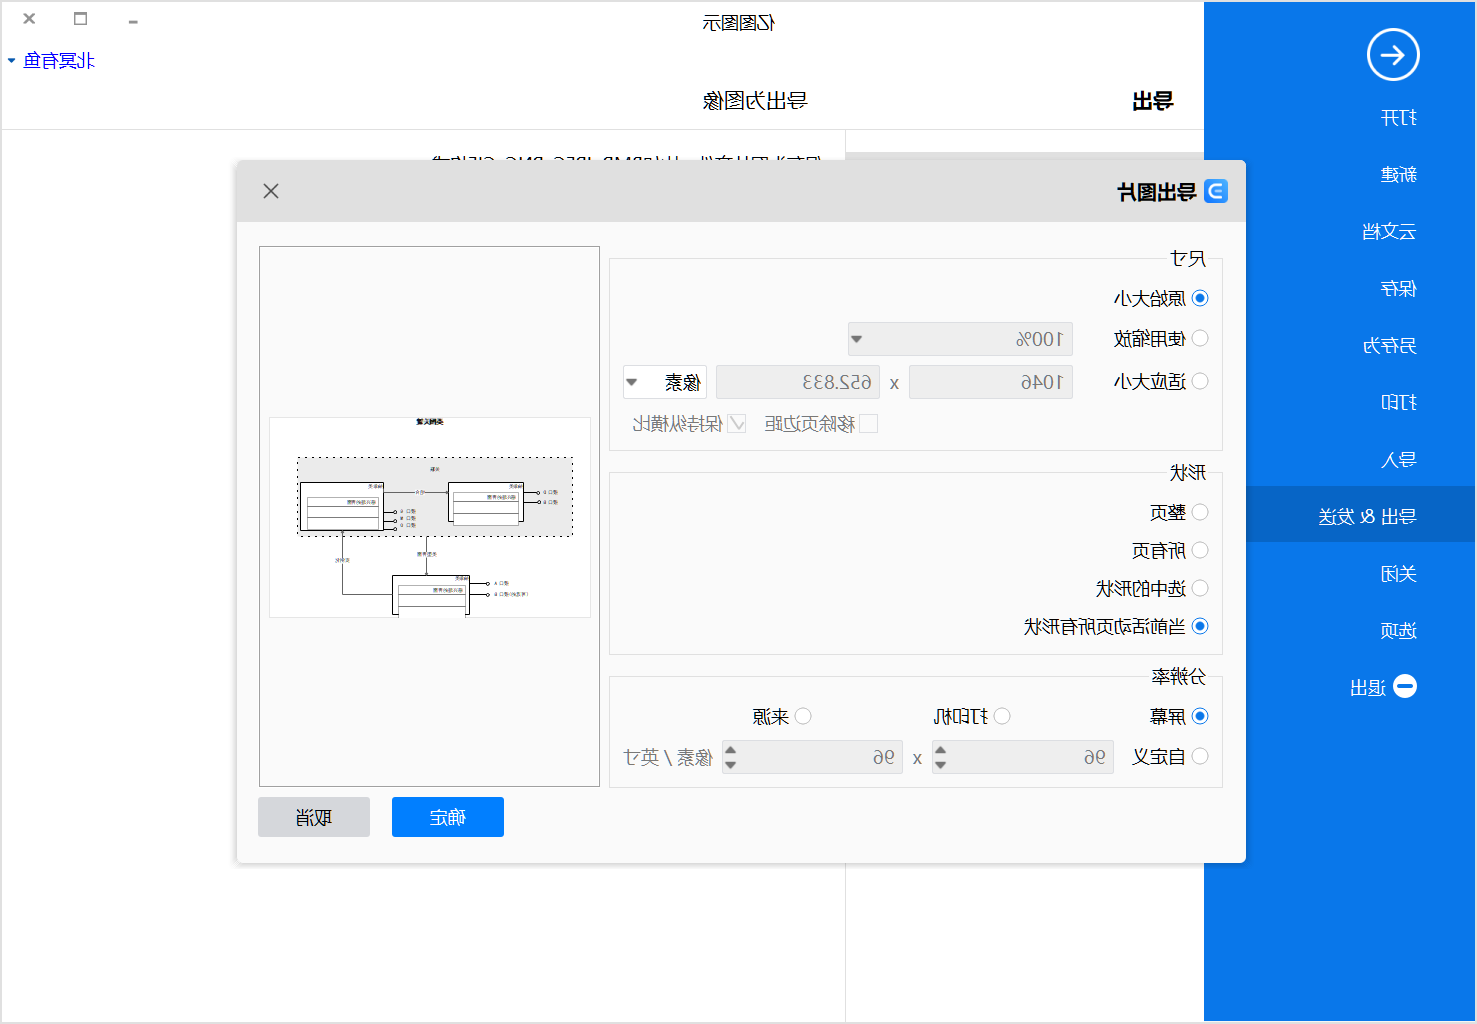Click 打印 in the sidebar
1477x1024 pixels.
coord(1399,403)
